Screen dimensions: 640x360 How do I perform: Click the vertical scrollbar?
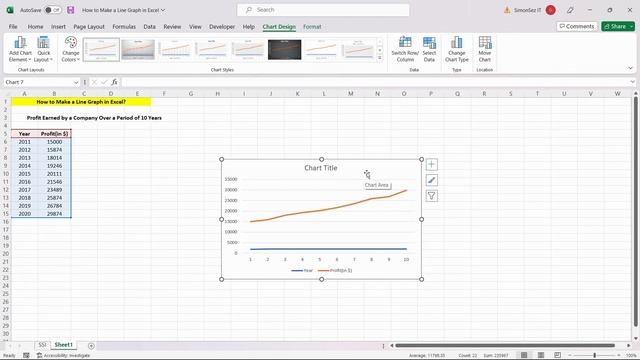click(636, 211)
